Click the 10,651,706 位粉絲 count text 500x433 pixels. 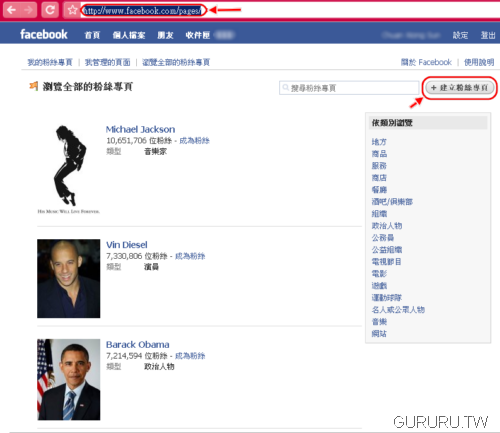tap(139, 141)
